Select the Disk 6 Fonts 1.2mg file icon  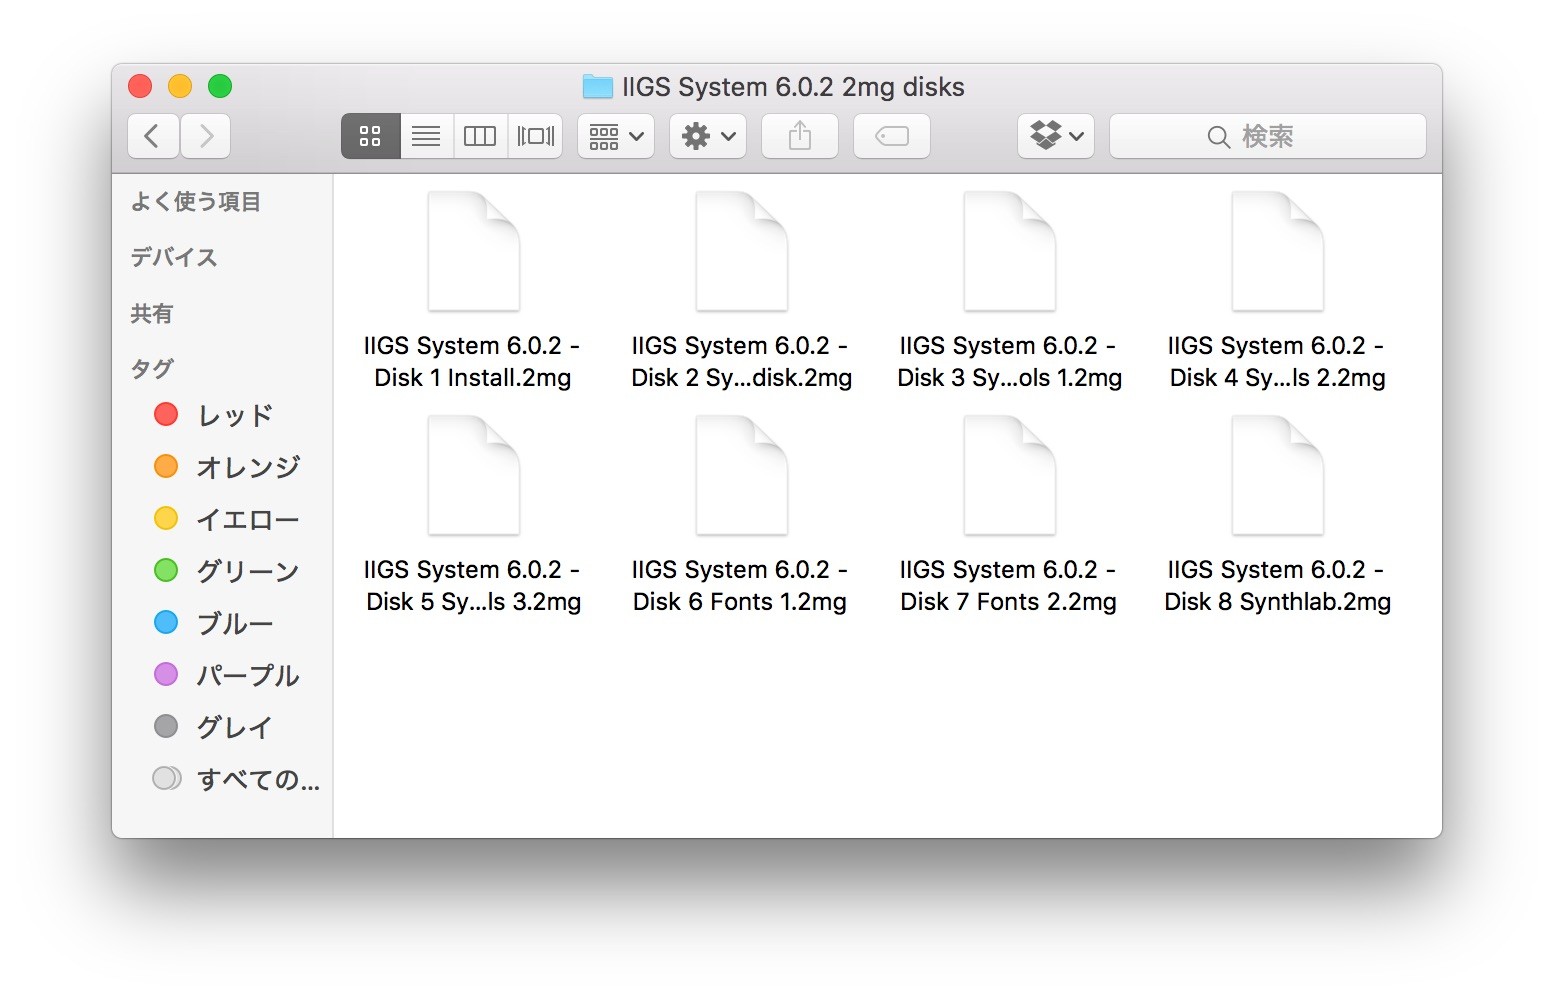(742, 475)
